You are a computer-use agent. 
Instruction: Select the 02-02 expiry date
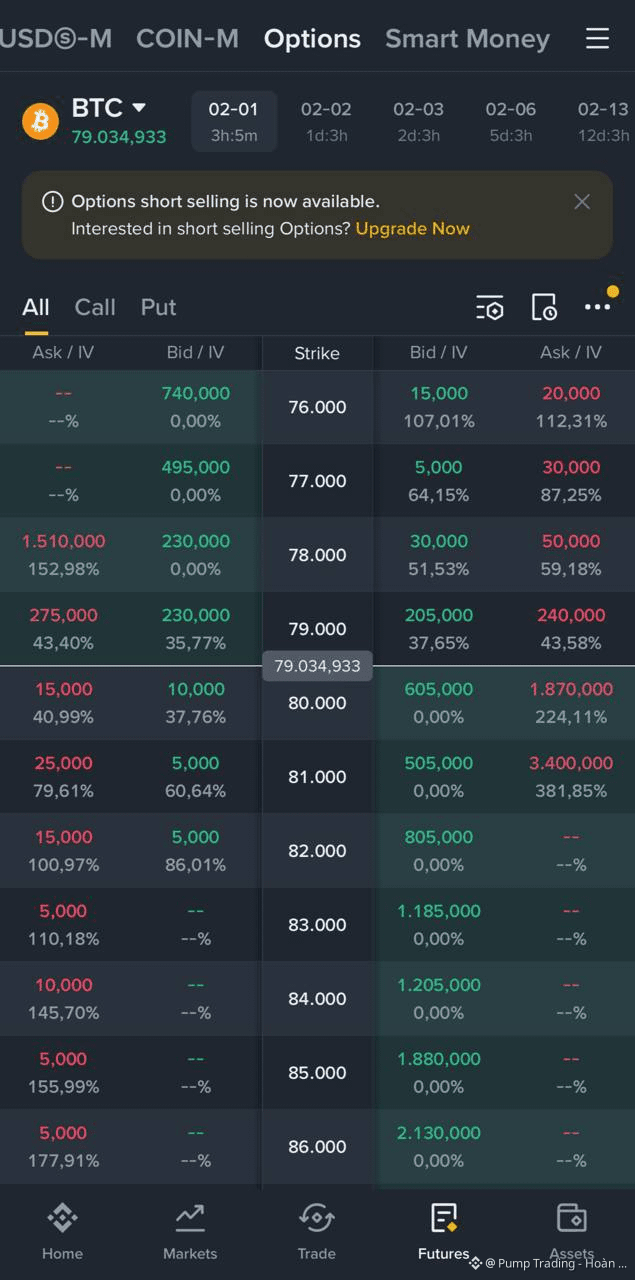326,121
